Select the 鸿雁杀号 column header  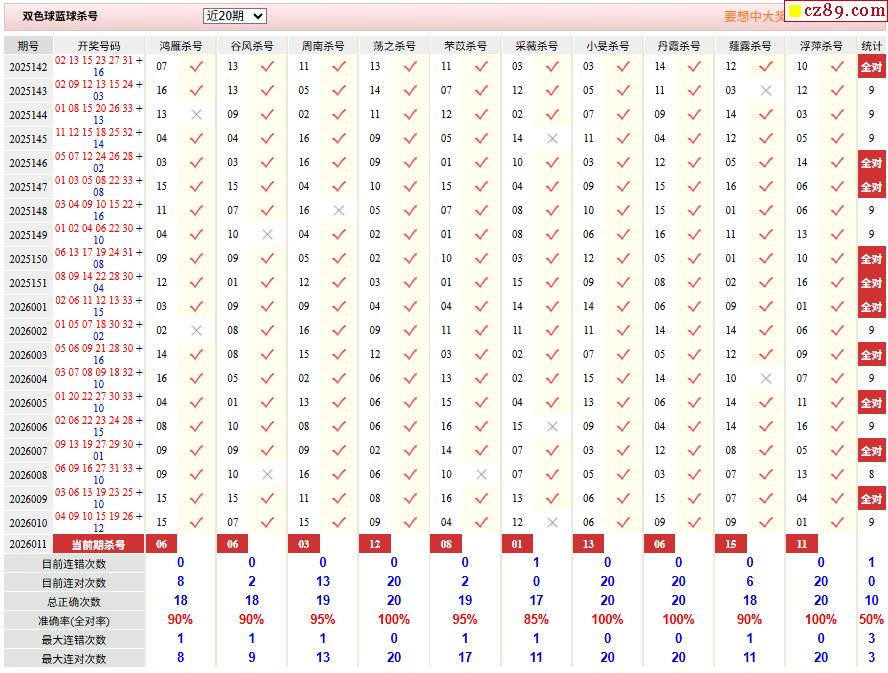[x=180, y=46]
